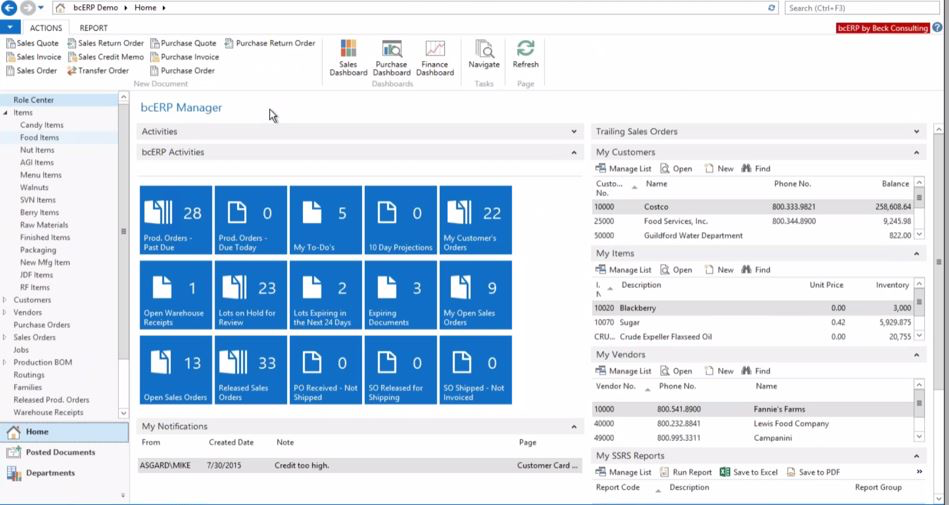
Task: Expand the Activities section
Action: (x=574, y=131)
